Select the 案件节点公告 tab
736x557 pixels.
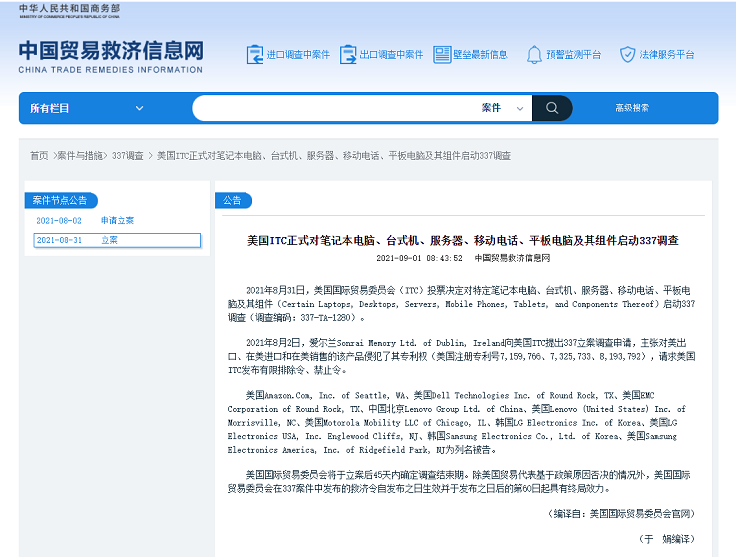point(60,200)
